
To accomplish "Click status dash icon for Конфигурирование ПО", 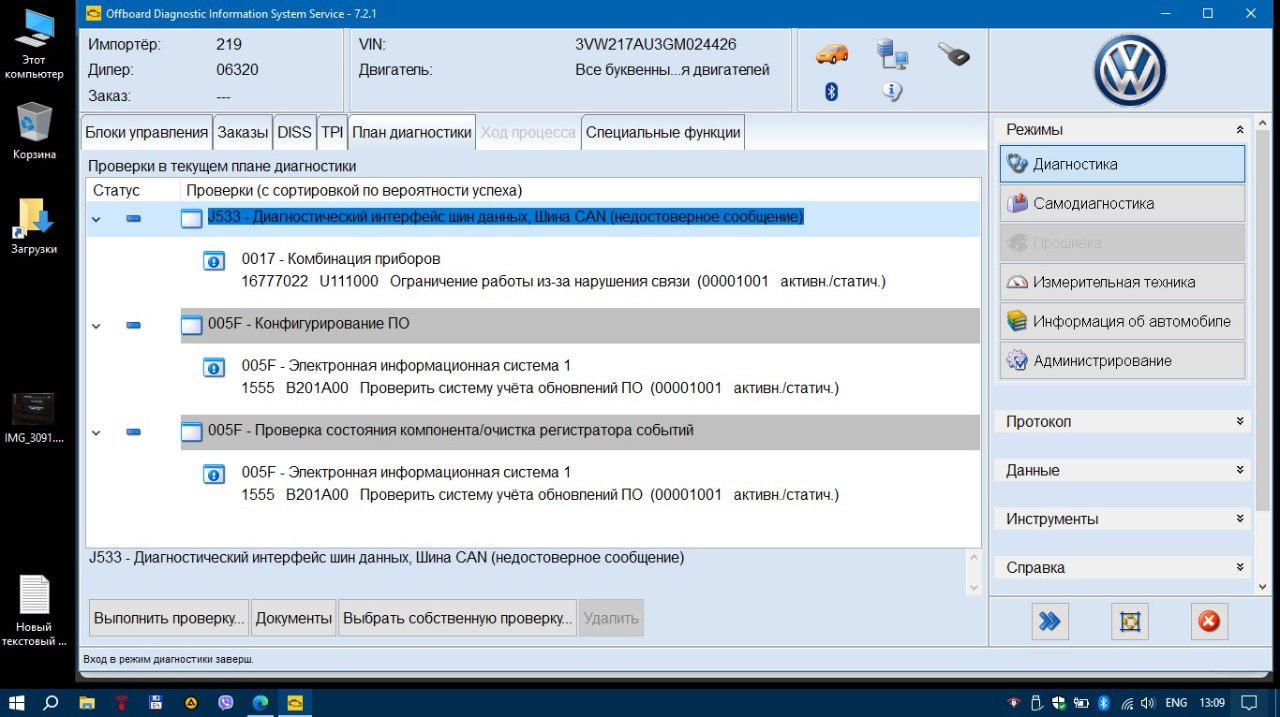I will (133, 325).
